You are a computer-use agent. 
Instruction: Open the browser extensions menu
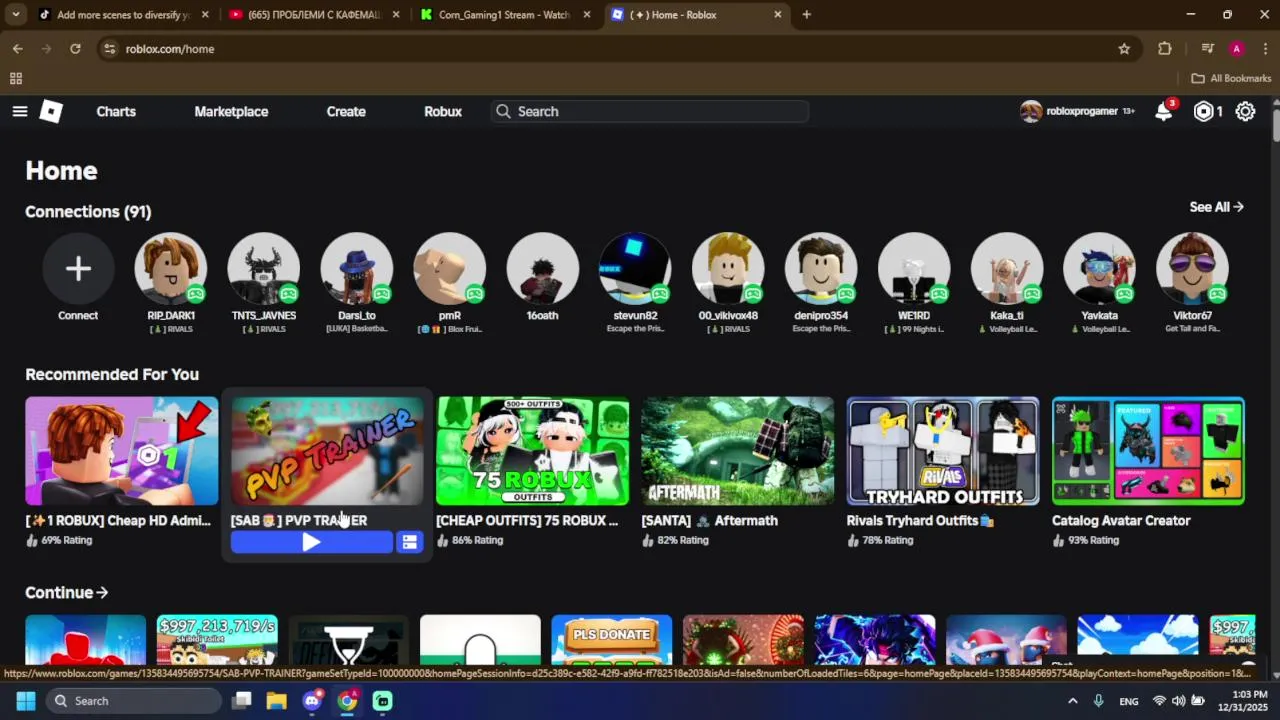(x=1165, y=48)
